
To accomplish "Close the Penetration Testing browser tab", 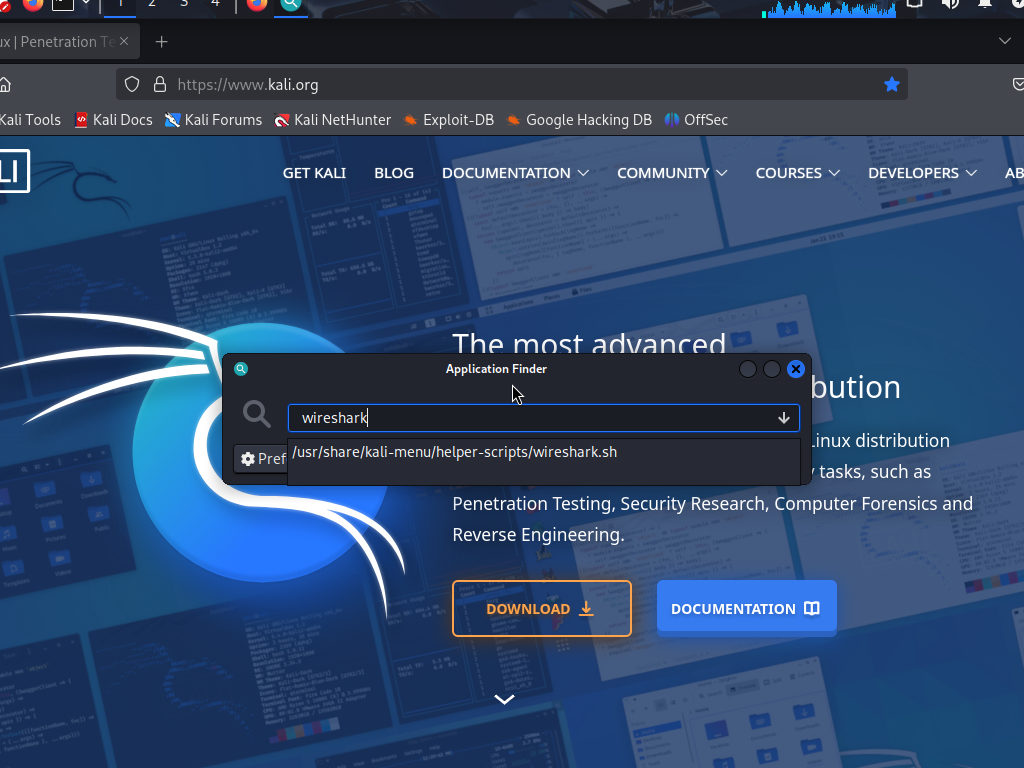I will pyautogui.click(x=124, y=41).
